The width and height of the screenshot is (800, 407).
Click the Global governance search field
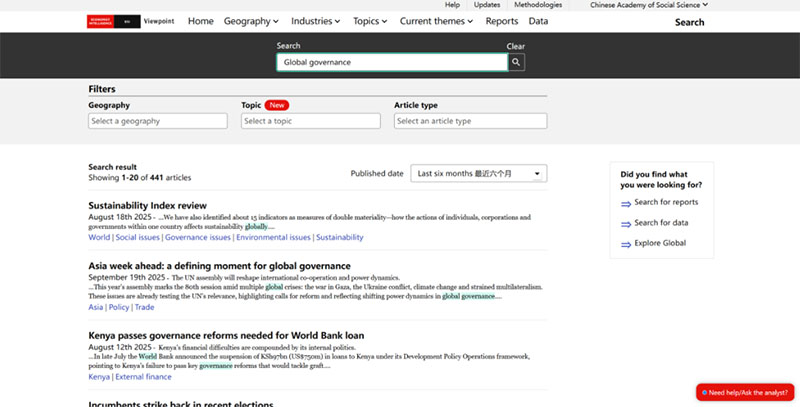tap(391, 62)
